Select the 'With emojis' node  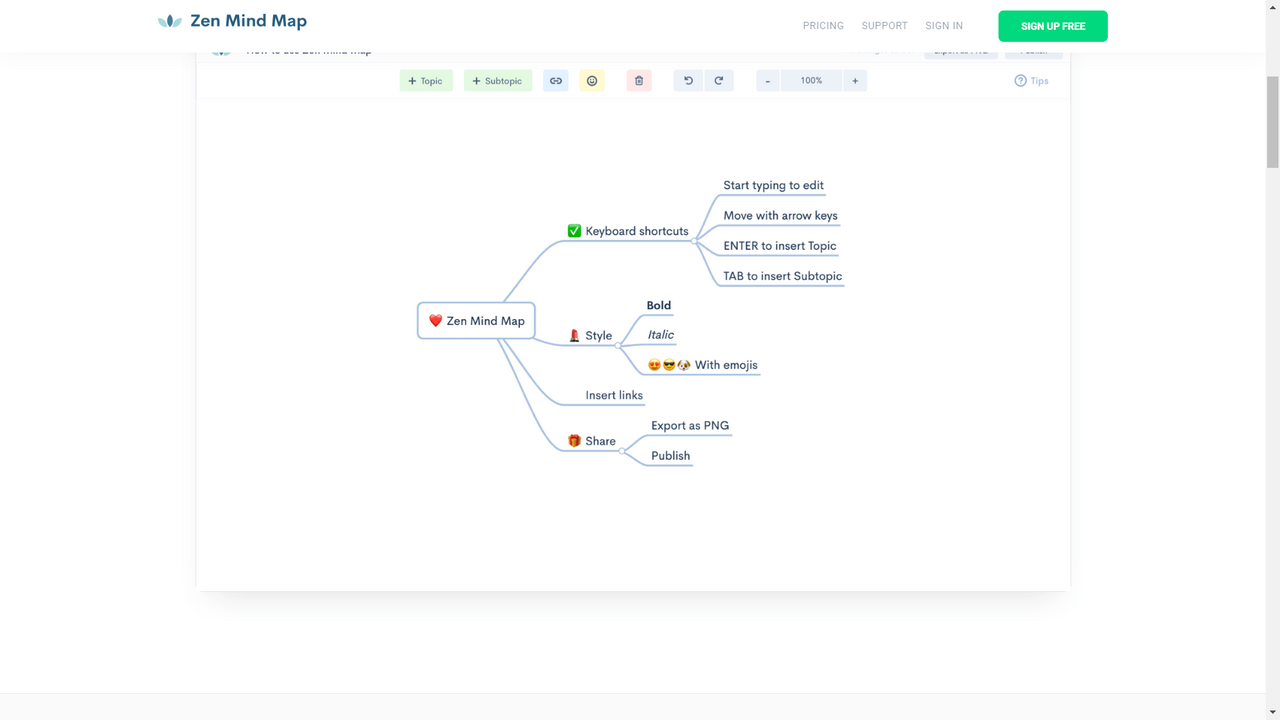point(703,365)
